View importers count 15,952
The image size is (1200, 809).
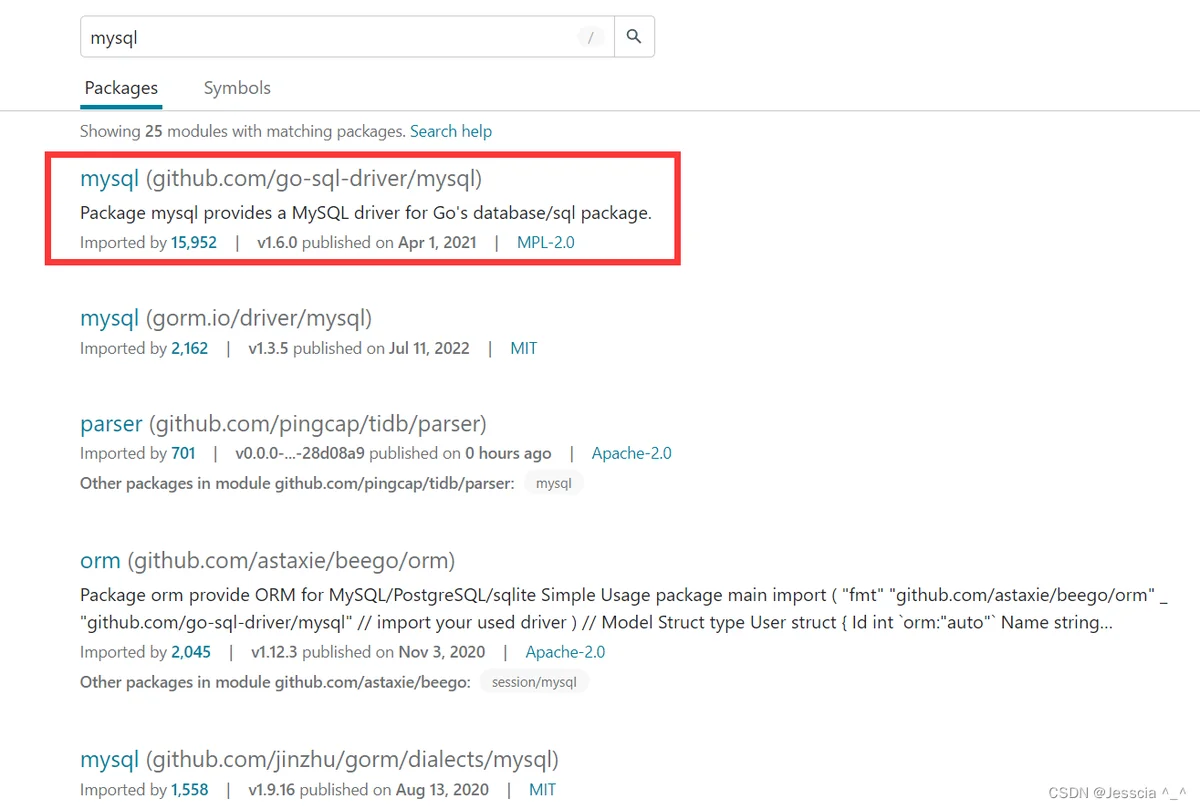[x=194, y=242]
